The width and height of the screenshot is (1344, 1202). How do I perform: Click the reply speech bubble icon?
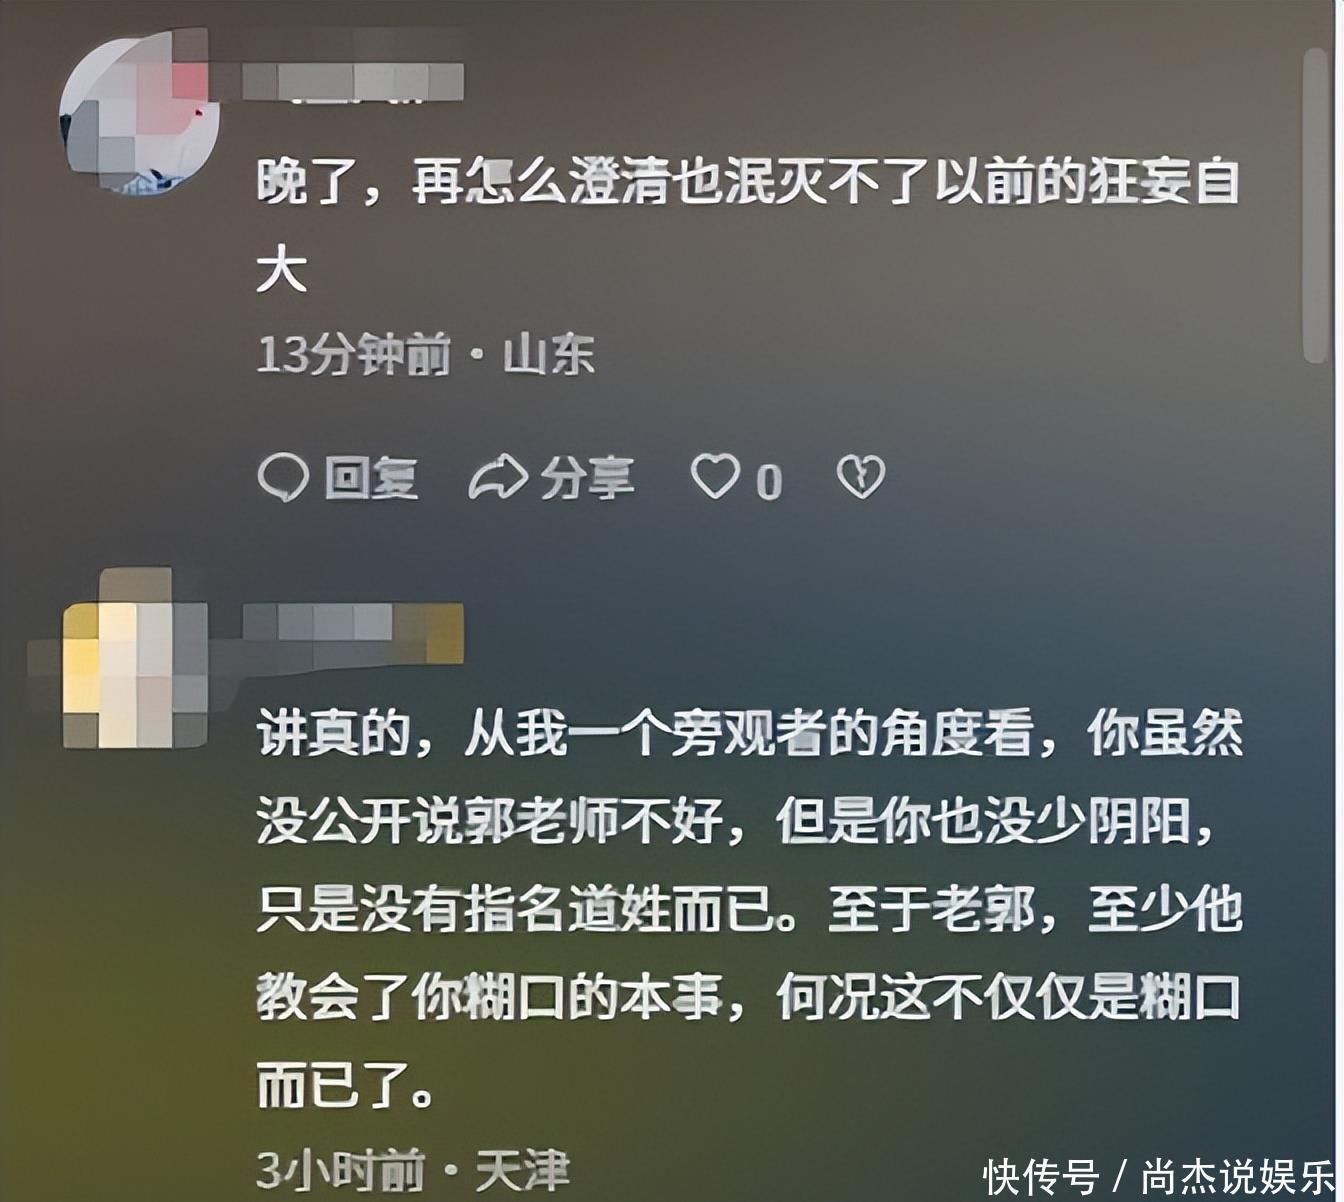pyautogui.click(x=282, y=478)
